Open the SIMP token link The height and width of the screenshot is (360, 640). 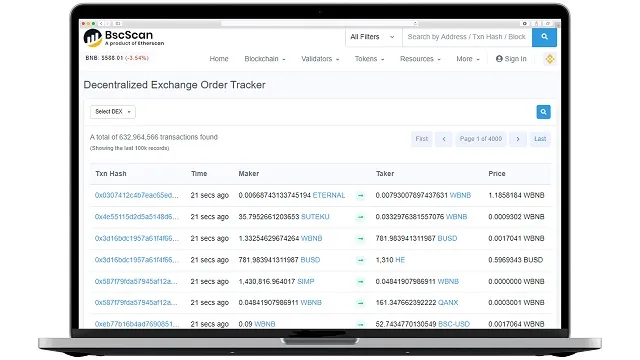306,282
